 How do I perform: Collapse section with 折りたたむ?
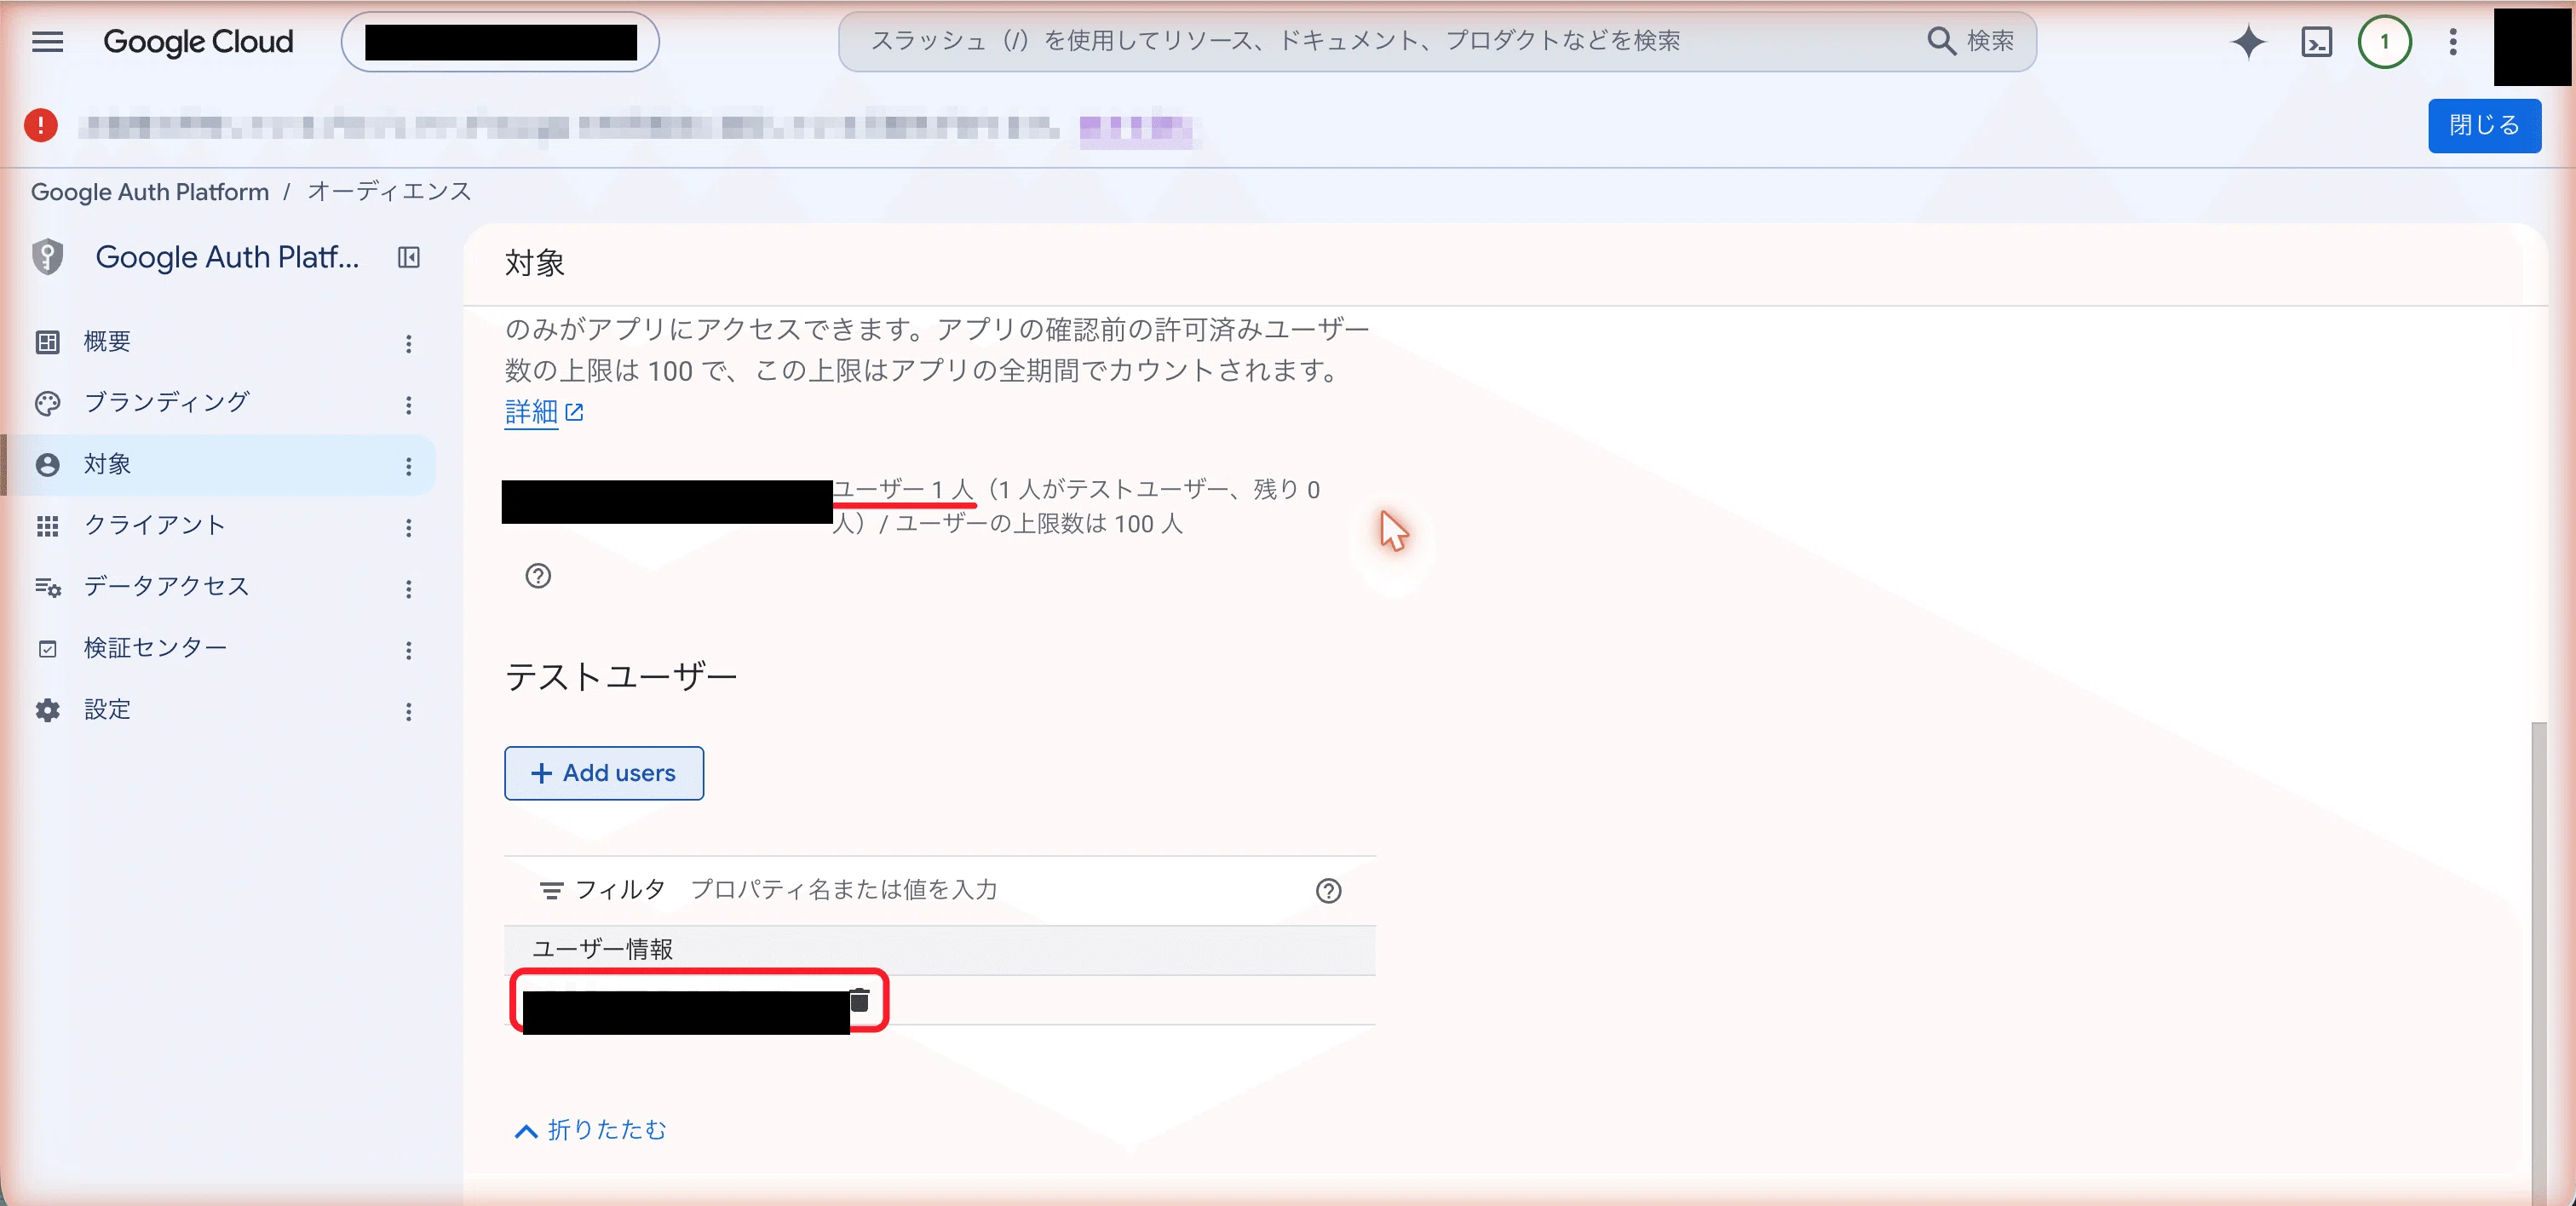pyautogui.click(x=590, y=1130)
